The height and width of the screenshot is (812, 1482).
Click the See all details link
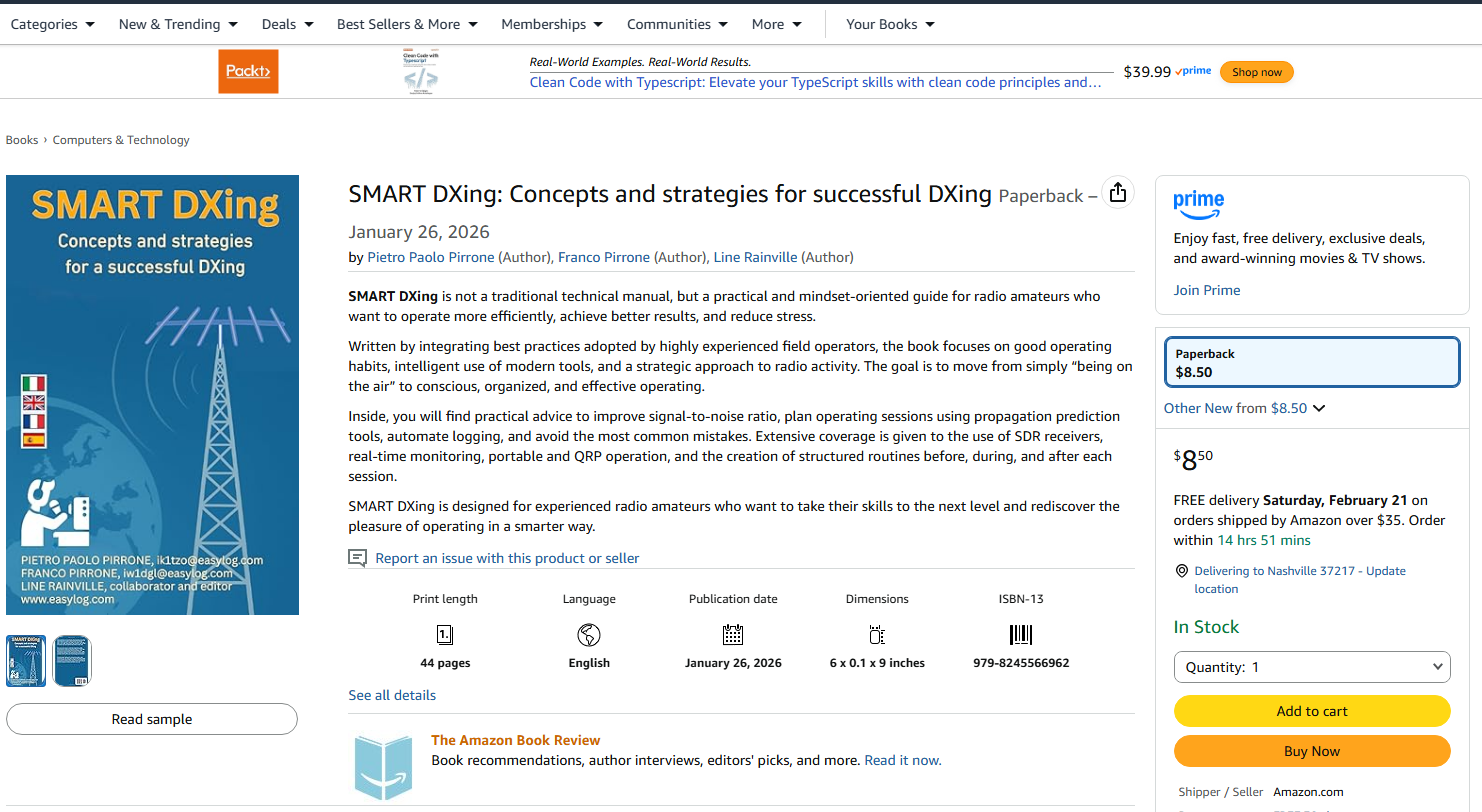tap(392, 695)
